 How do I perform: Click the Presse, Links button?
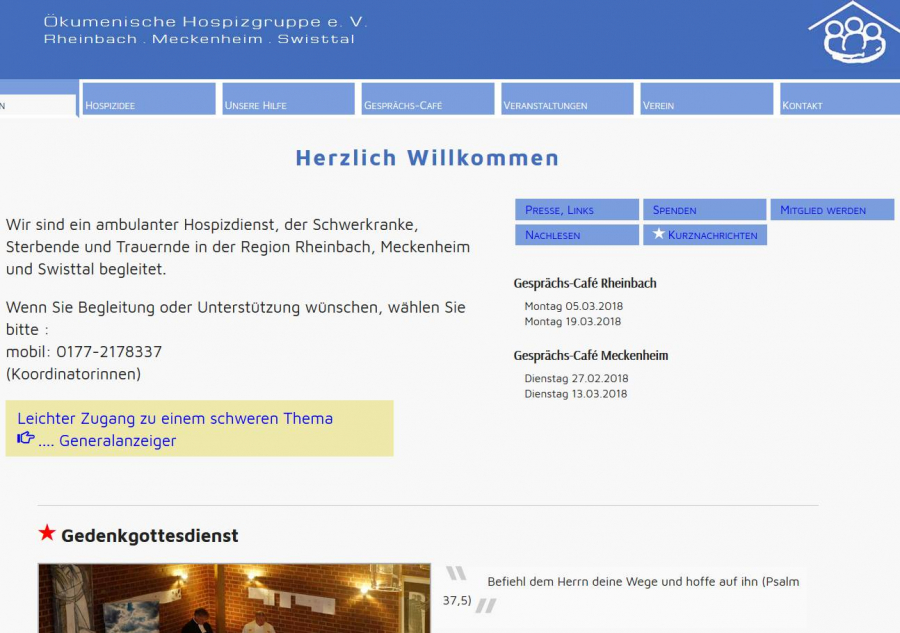(577, 210)
